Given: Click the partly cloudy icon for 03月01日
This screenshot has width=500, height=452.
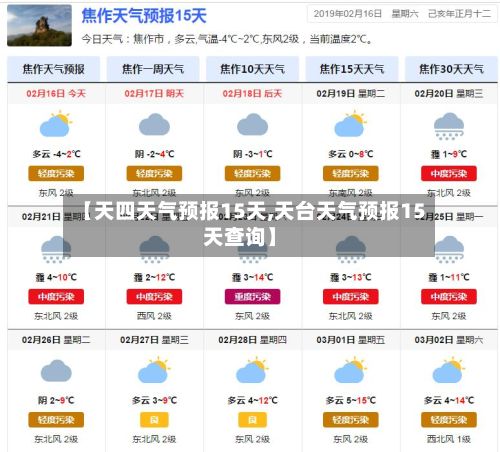Looking at the screenshot, I should click(x=351, y=371).
